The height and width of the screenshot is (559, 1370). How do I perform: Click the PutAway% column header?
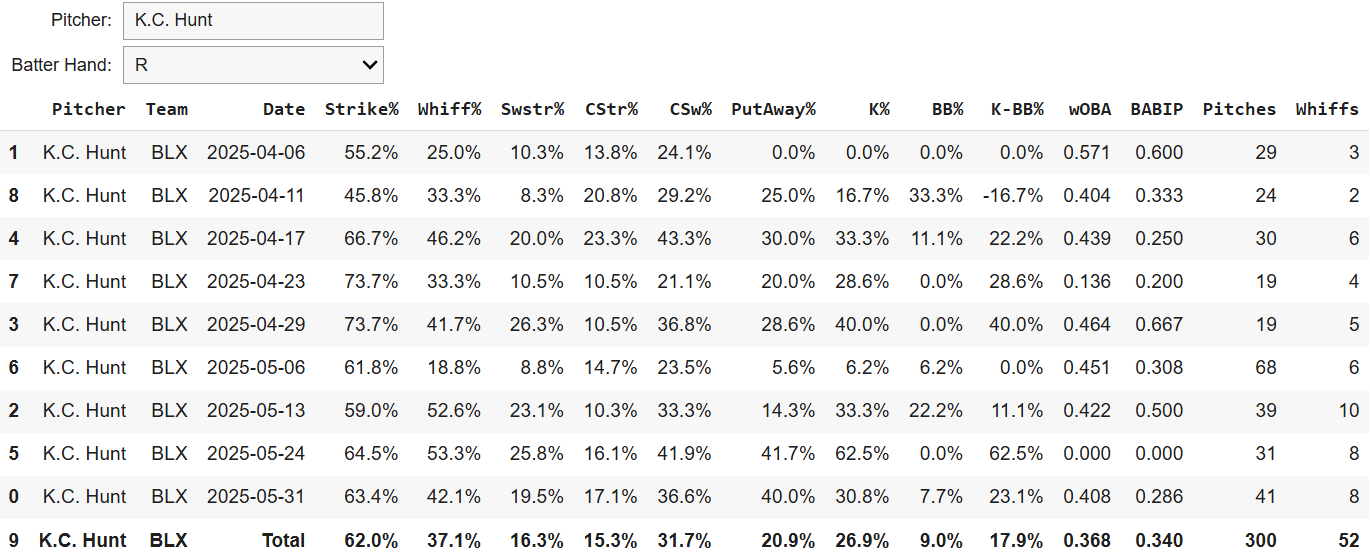pyautogui.click(x=773, y=109)
